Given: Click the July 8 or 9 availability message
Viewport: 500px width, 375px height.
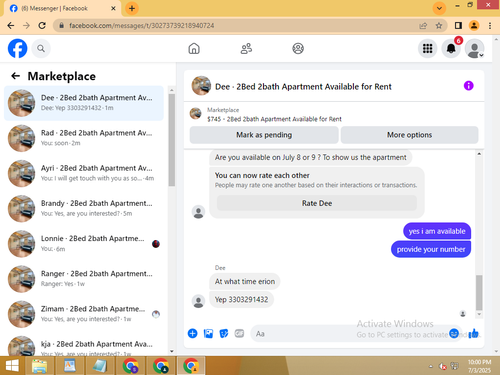Looking at the screenshot, I should (x=310, y=157).
